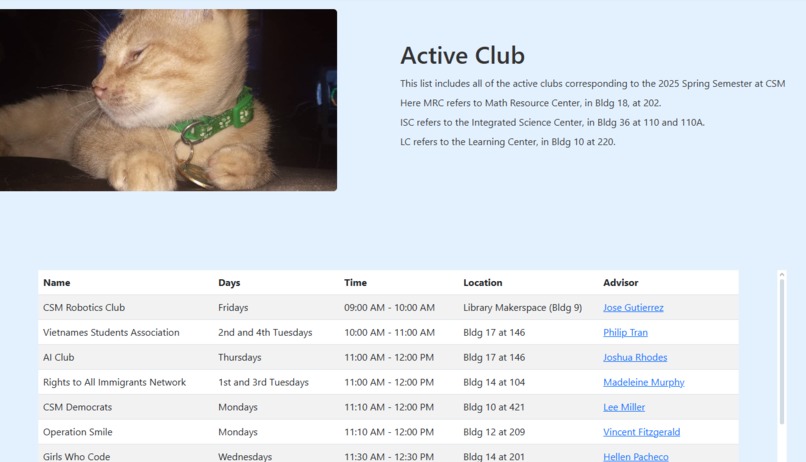
Task: Open advisor link Joshua Rhodes
Action: coord(635,357)
